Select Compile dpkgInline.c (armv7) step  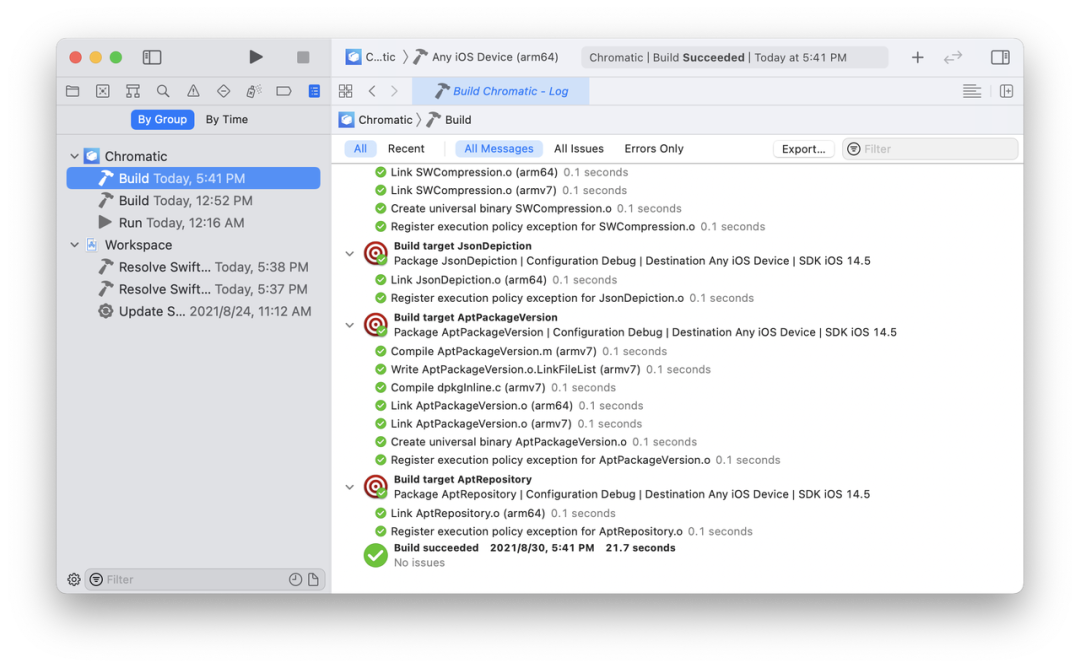point(495,388)
